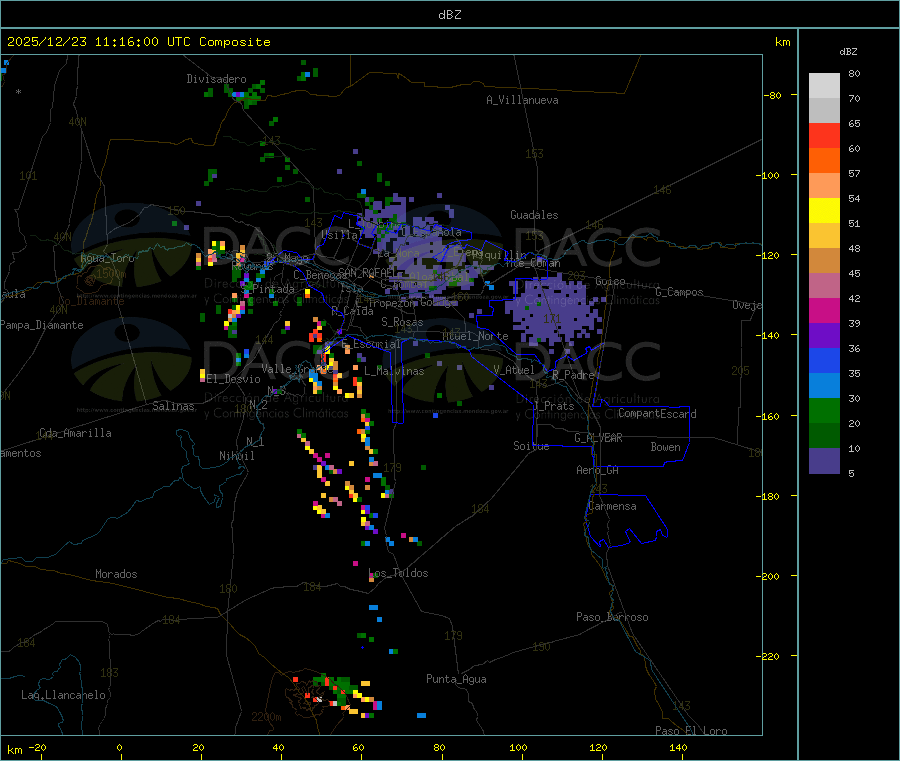Click the Carmensa blue boundary polygon

(626, 520)
